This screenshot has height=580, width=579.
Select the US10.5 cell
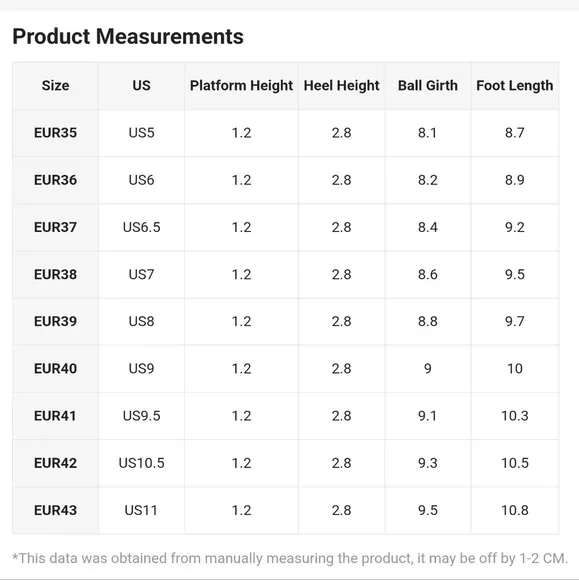coord(141,463)
